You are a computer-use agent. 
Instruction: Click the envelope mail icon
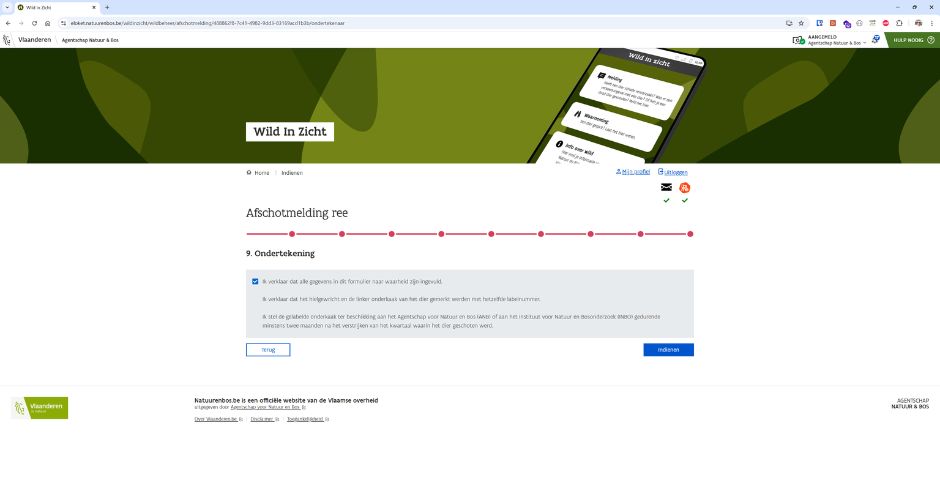point(666,187)
